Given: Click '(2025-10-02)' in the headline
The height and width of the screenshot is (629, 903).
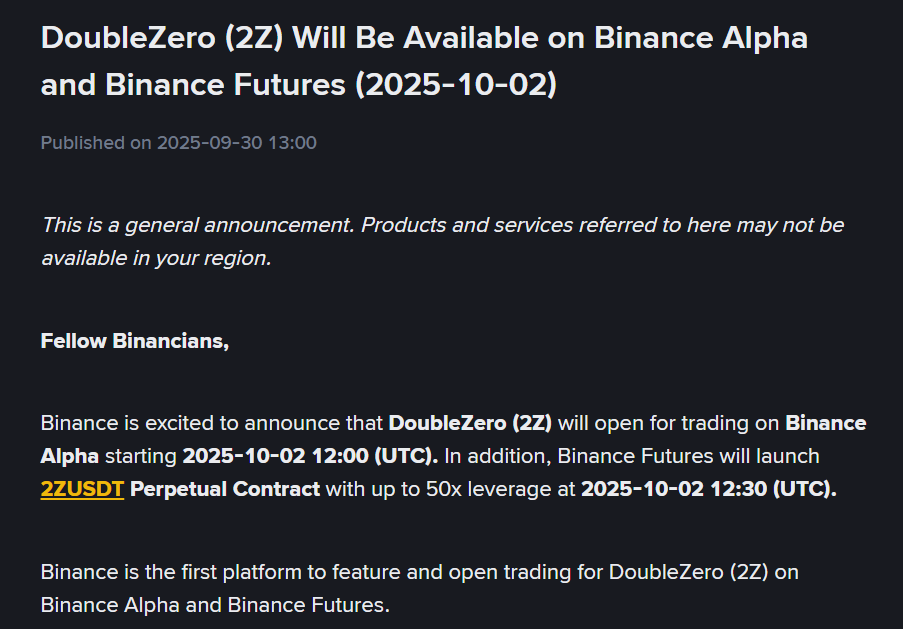Looking at the screenshot, I should pyautogui.click(x=456, y=84).
